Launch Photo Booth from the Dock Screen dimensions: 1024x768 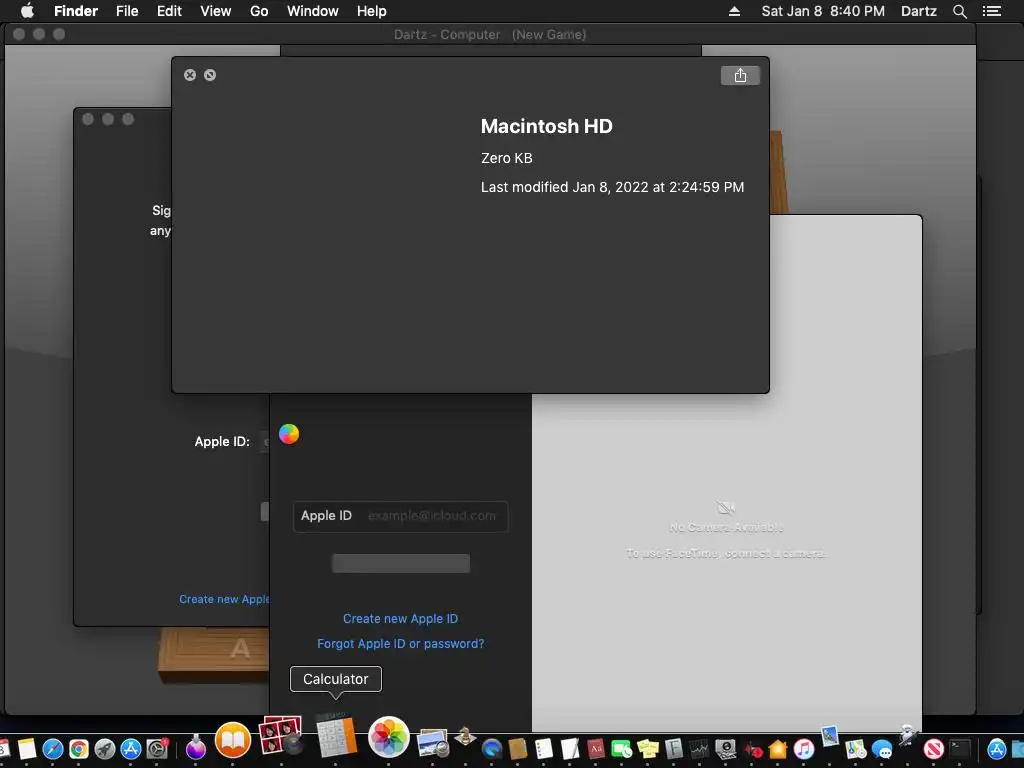[x=281, y=736]
